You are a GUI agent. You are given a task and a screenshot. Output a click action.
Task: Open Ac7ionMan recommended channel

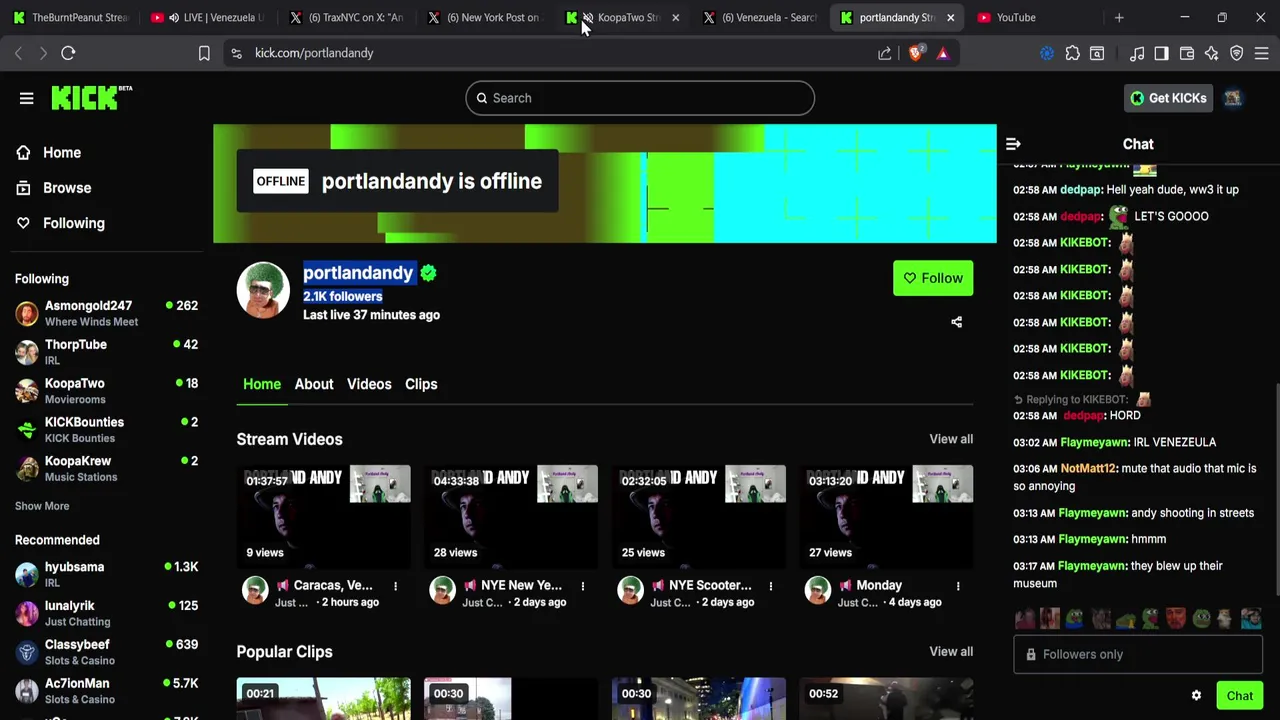click(106, 691)
